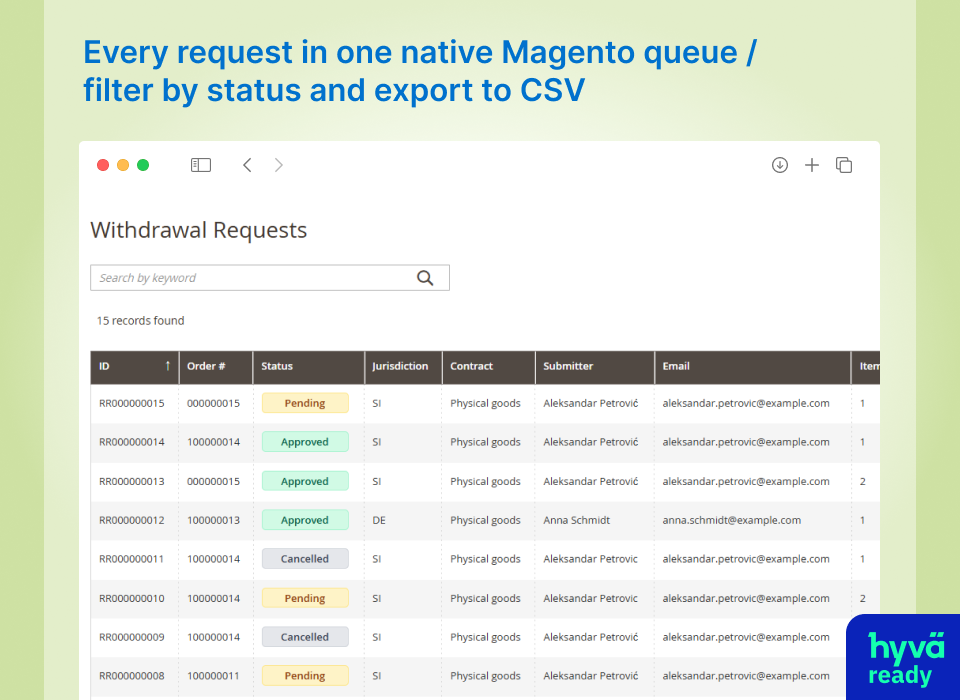Sort by the Order # column header
This screenshot has height=700, width=960.
(x=216, y=366)
